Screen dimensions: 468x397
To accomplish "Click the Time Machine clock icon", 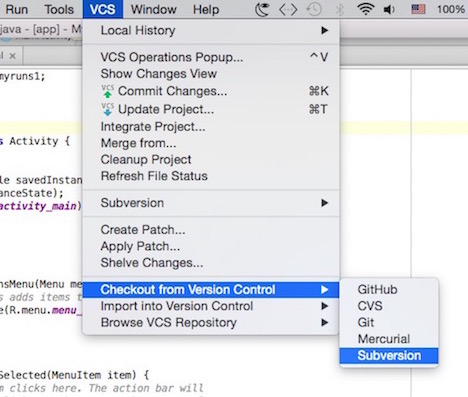I will [314, 10].
